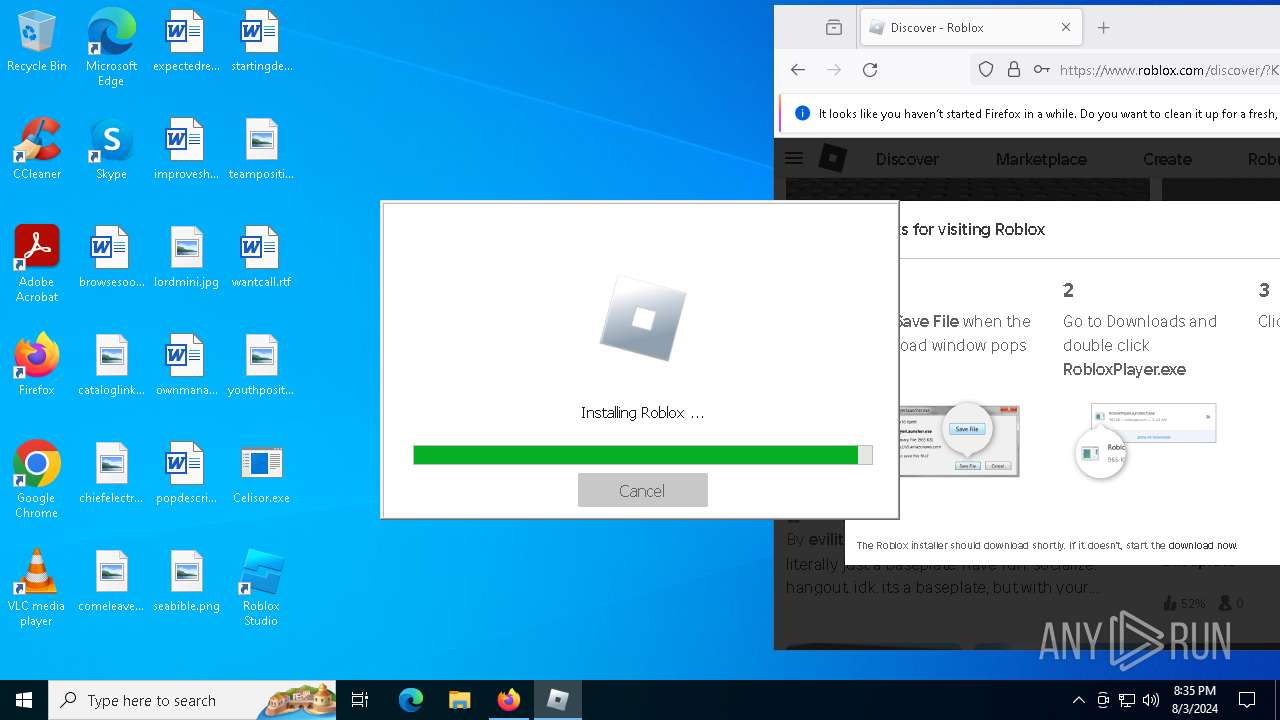Switch to Roblox installer on taskbar

point(558,700)
